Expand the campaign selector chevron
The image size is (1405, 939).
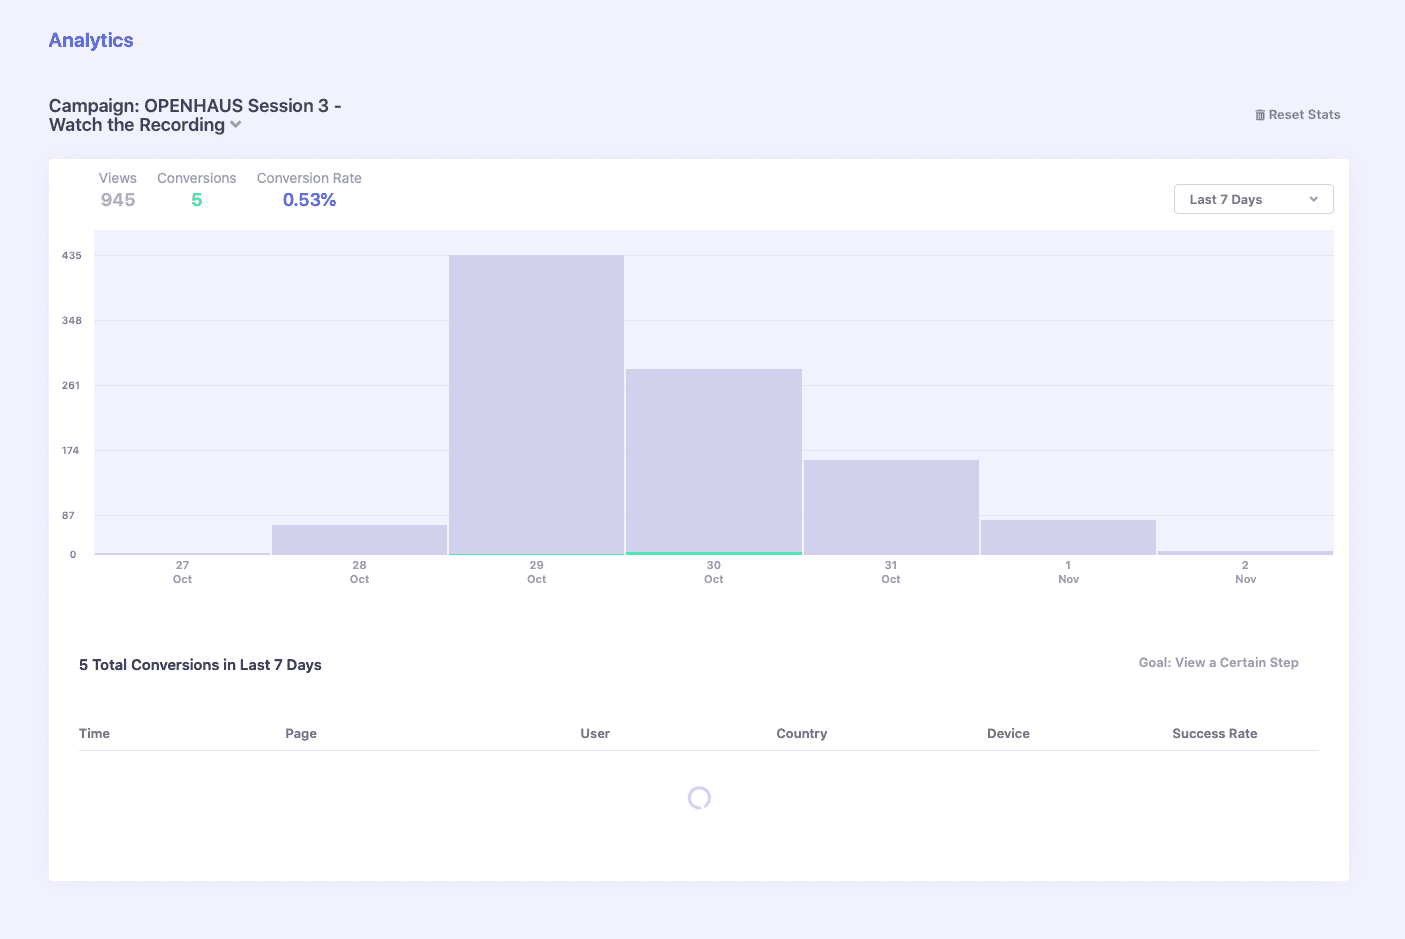tap(236, 125)
